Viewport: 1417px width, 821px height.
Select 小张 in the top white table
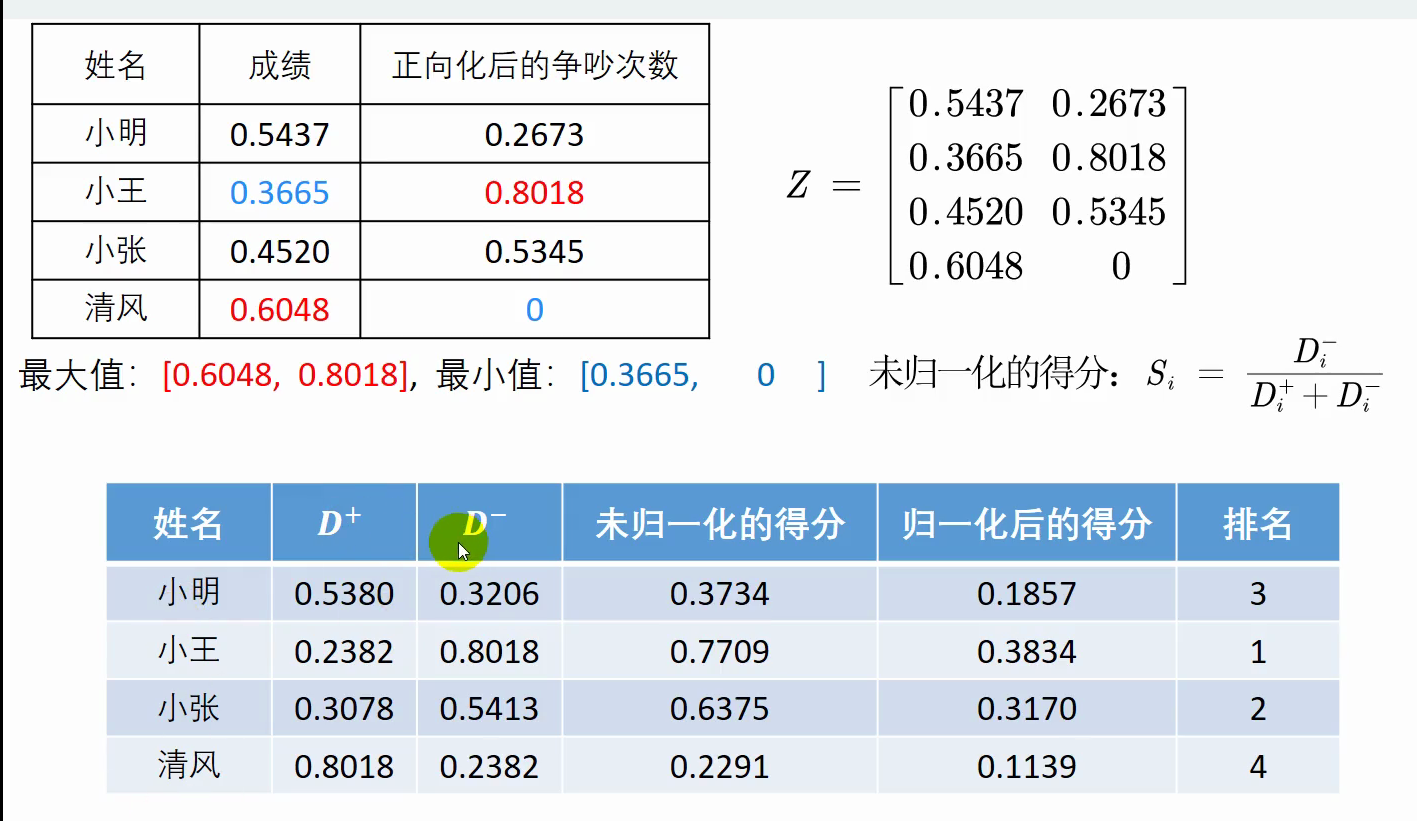coord(116,250)
